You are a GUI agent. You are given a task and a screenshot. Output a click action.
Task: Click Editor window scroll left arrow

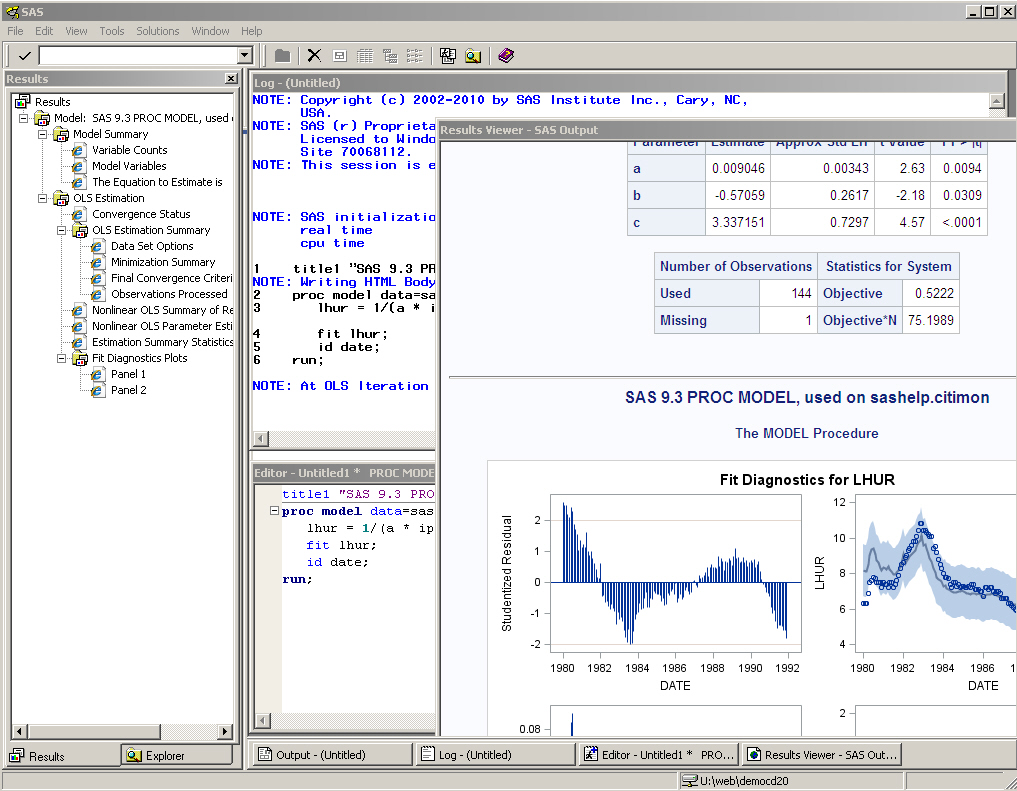pyautogui.click(x=262, y=720)
